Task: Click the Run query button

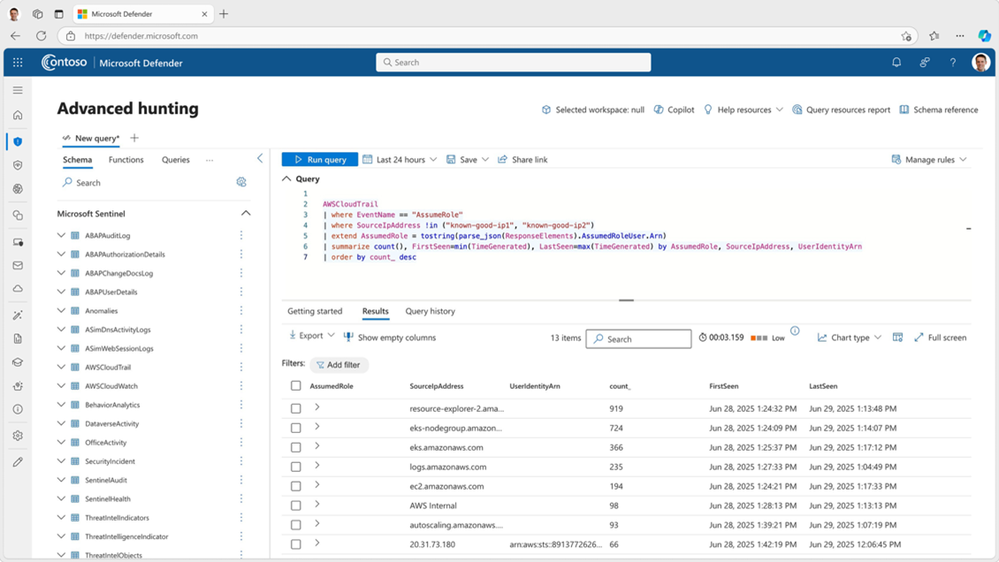Action: point(320,160)
